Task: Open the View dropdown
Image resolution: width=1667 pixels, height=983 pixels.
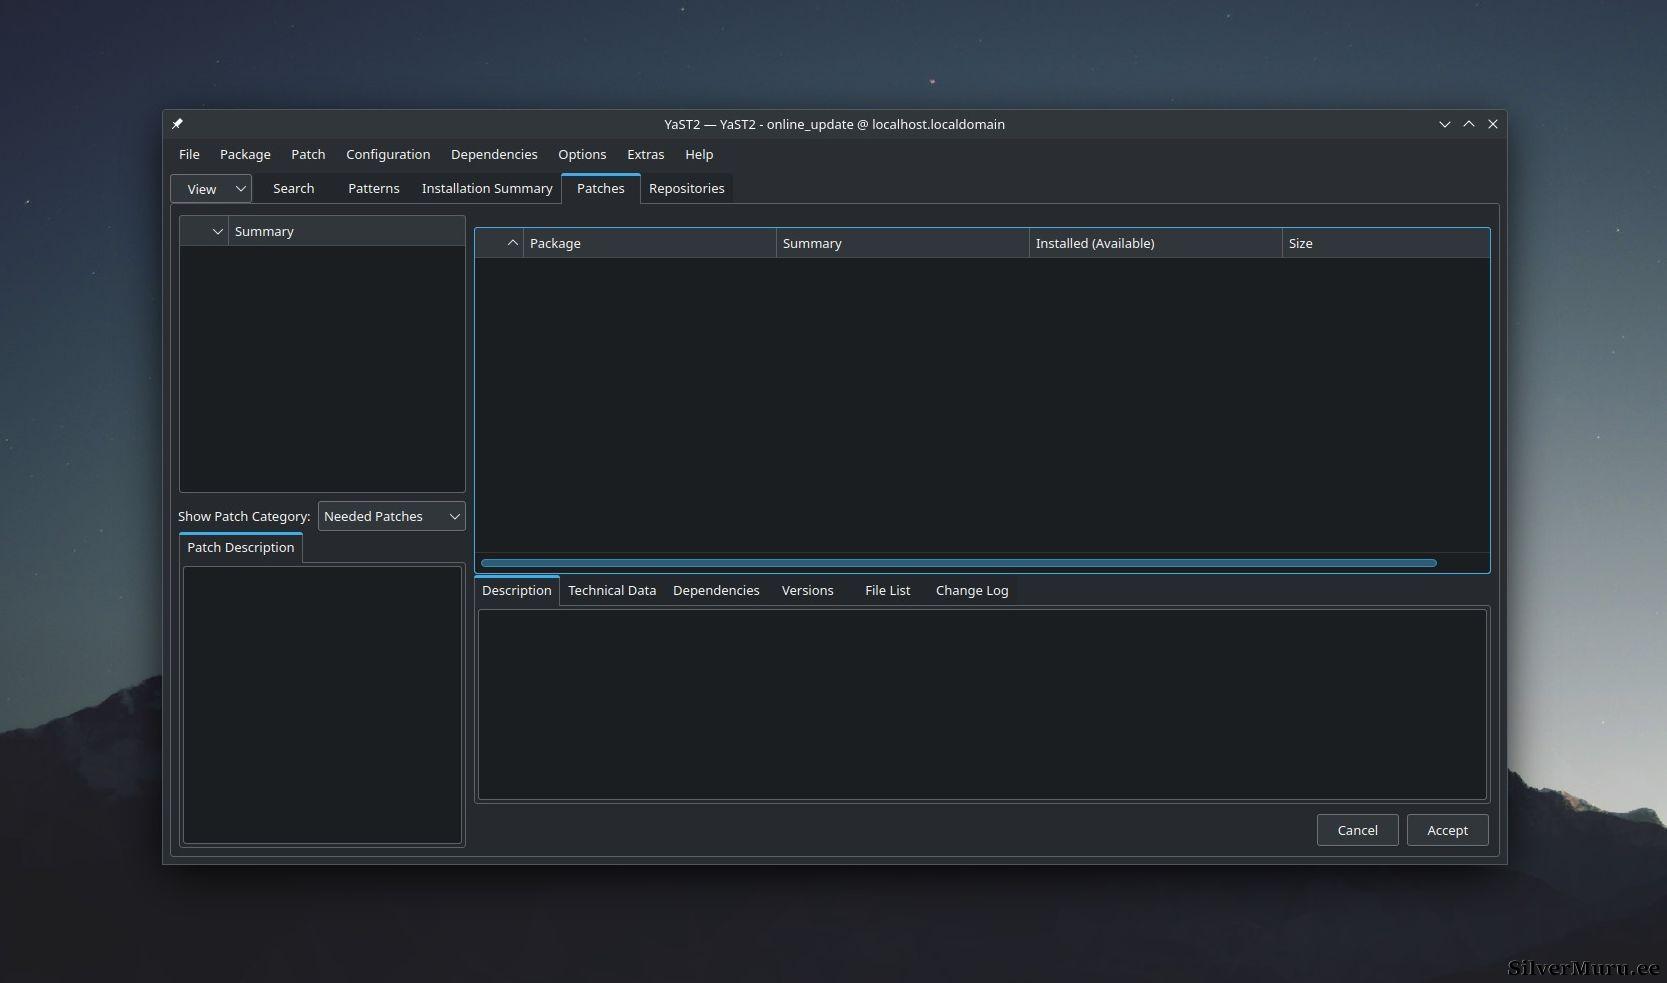Action: 211,189
